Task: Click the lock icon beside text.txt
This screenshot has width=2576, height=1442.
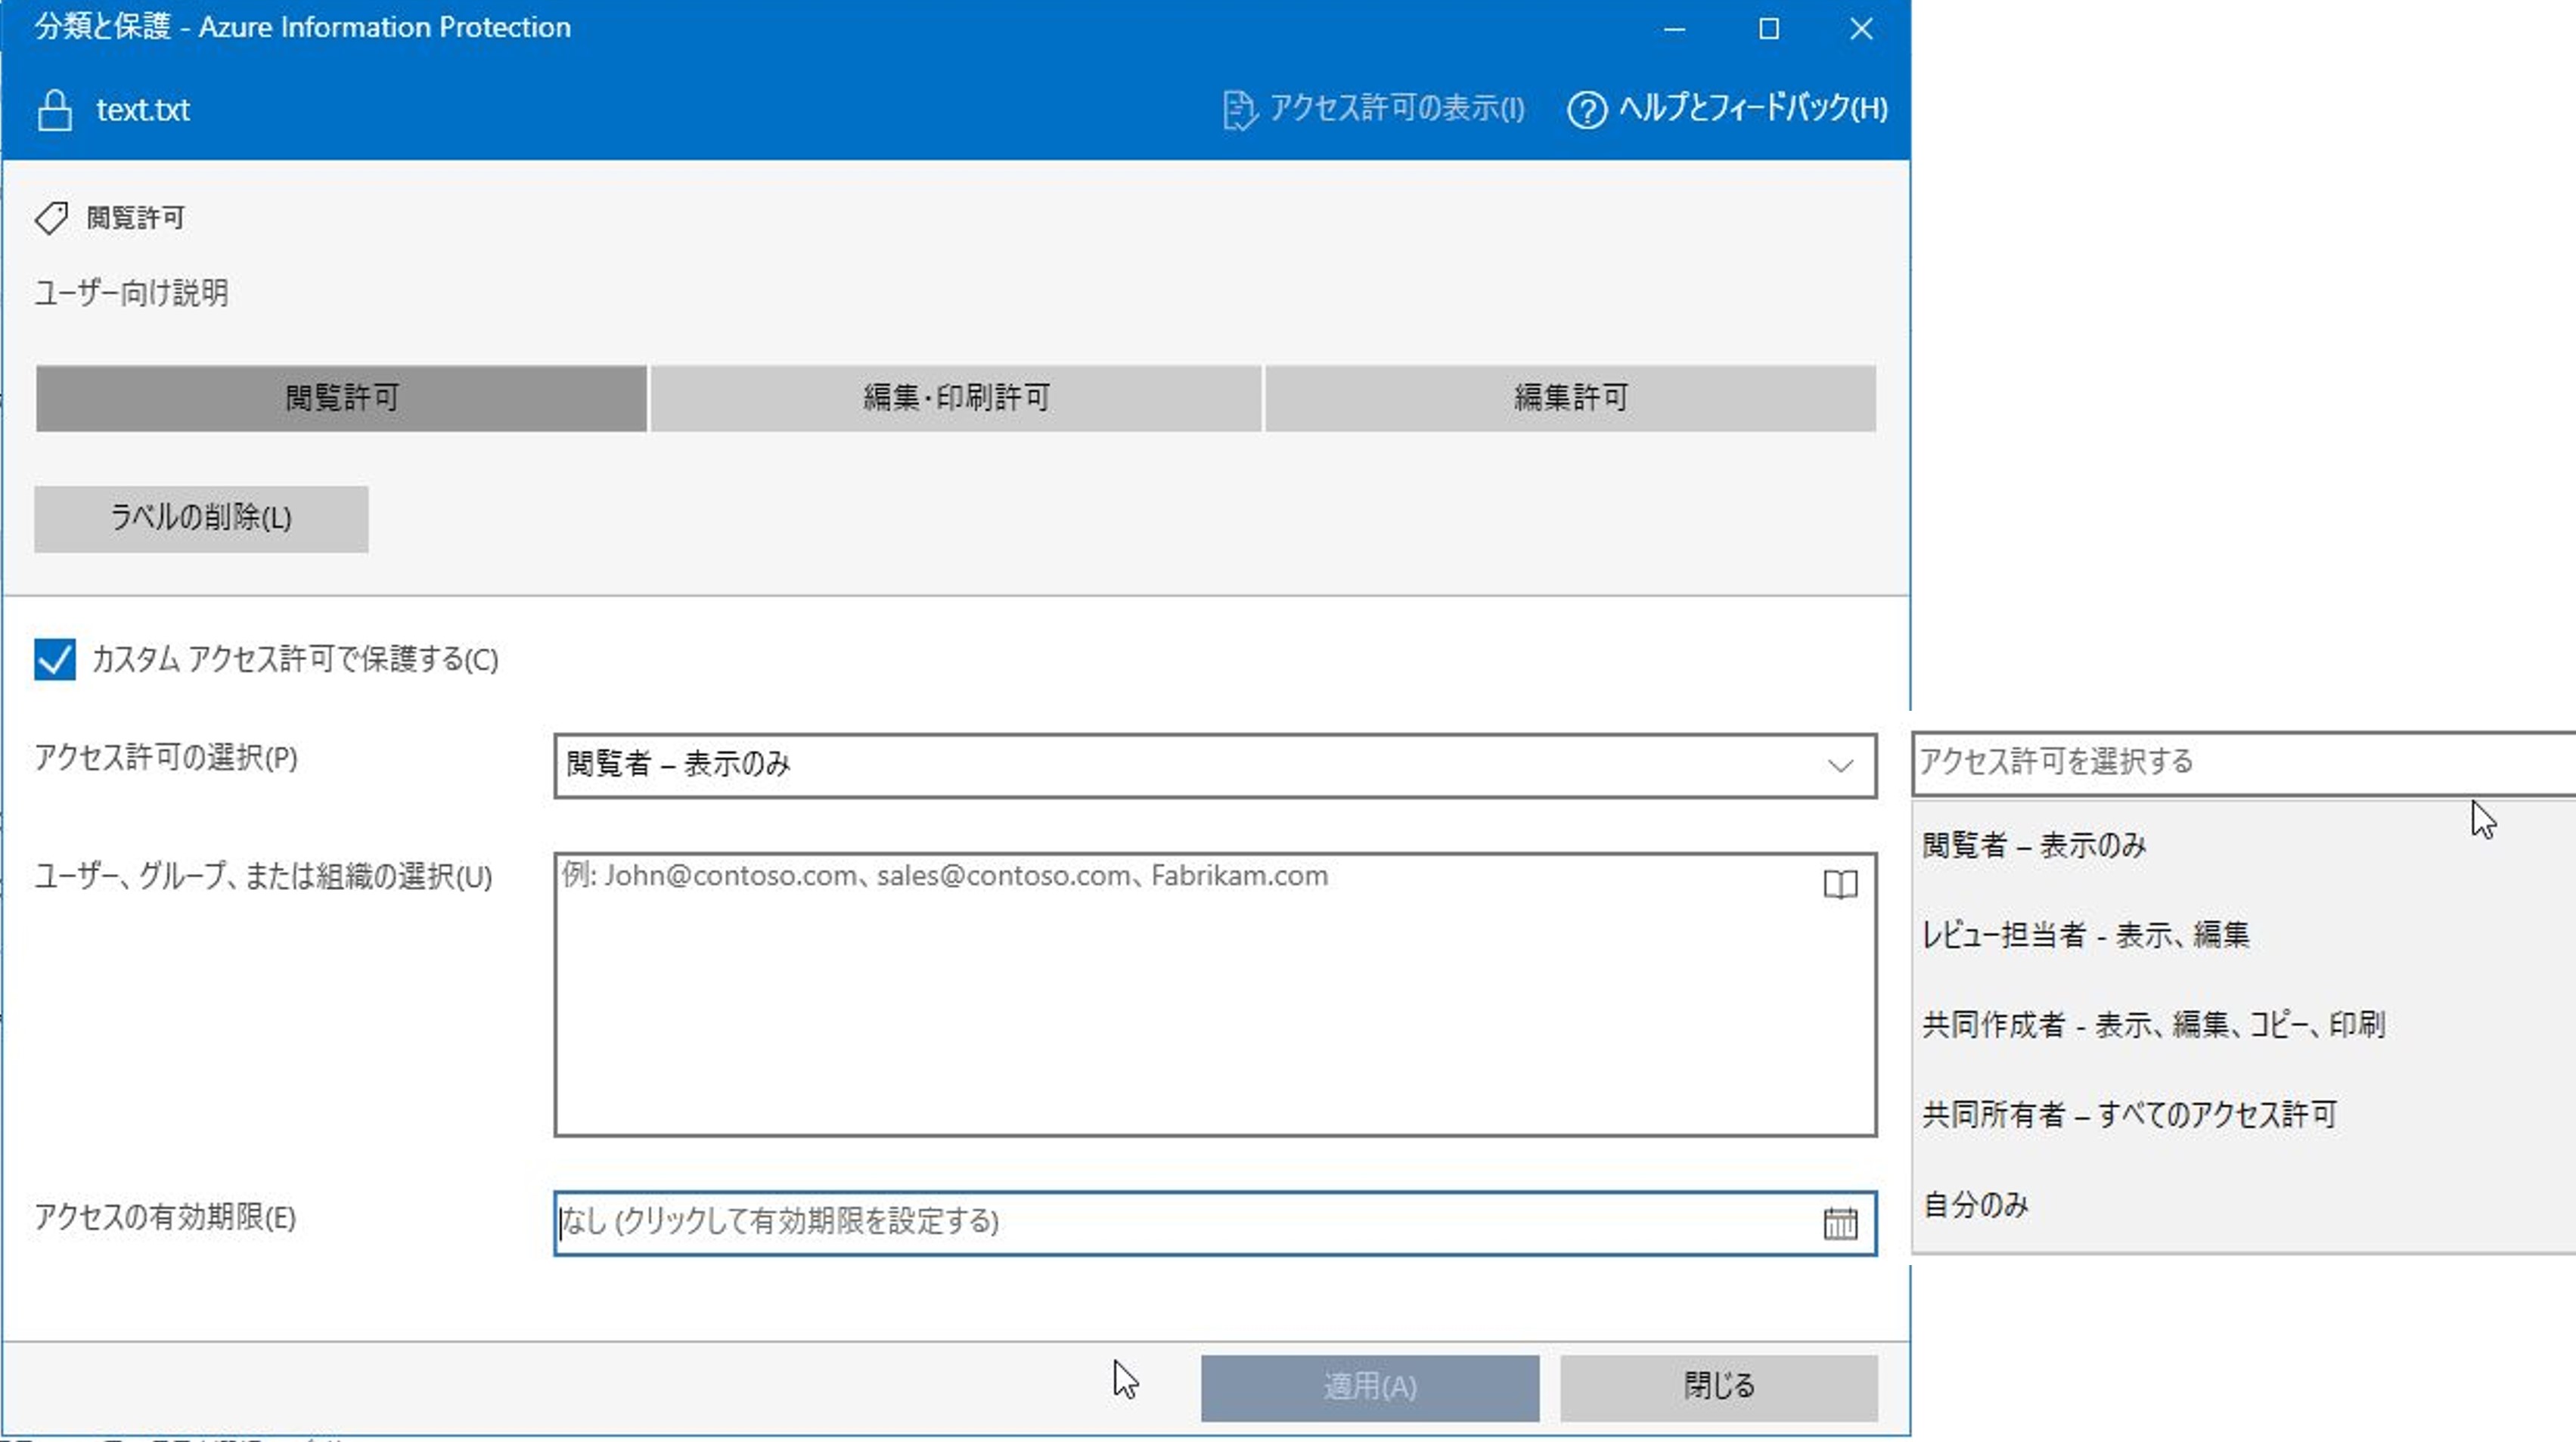Action: pos(54,110)
